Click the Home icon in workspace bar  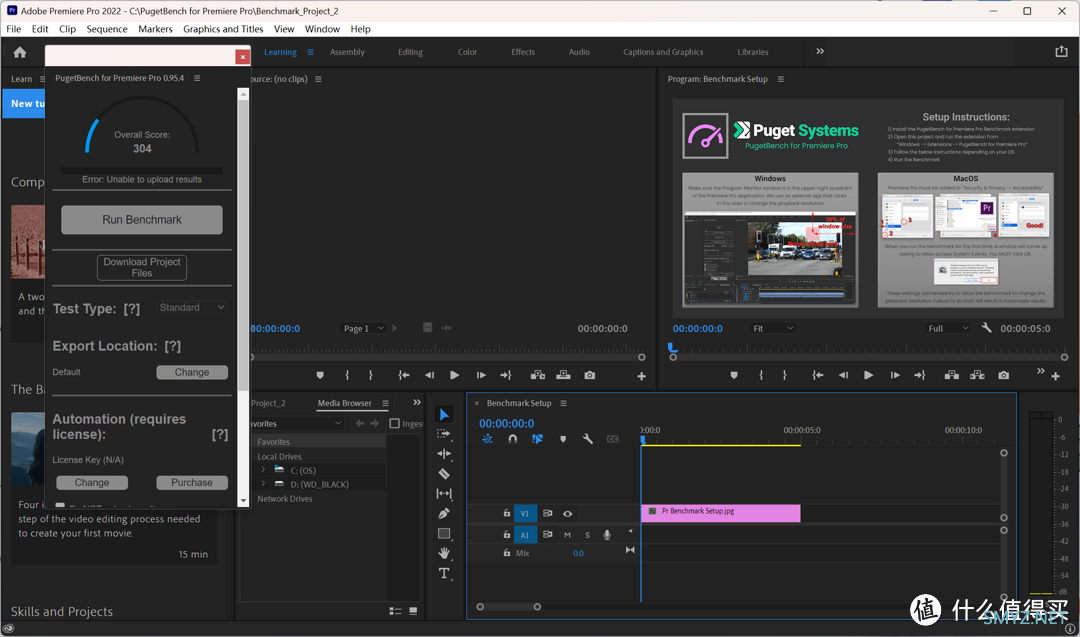[x=20, y=52]
